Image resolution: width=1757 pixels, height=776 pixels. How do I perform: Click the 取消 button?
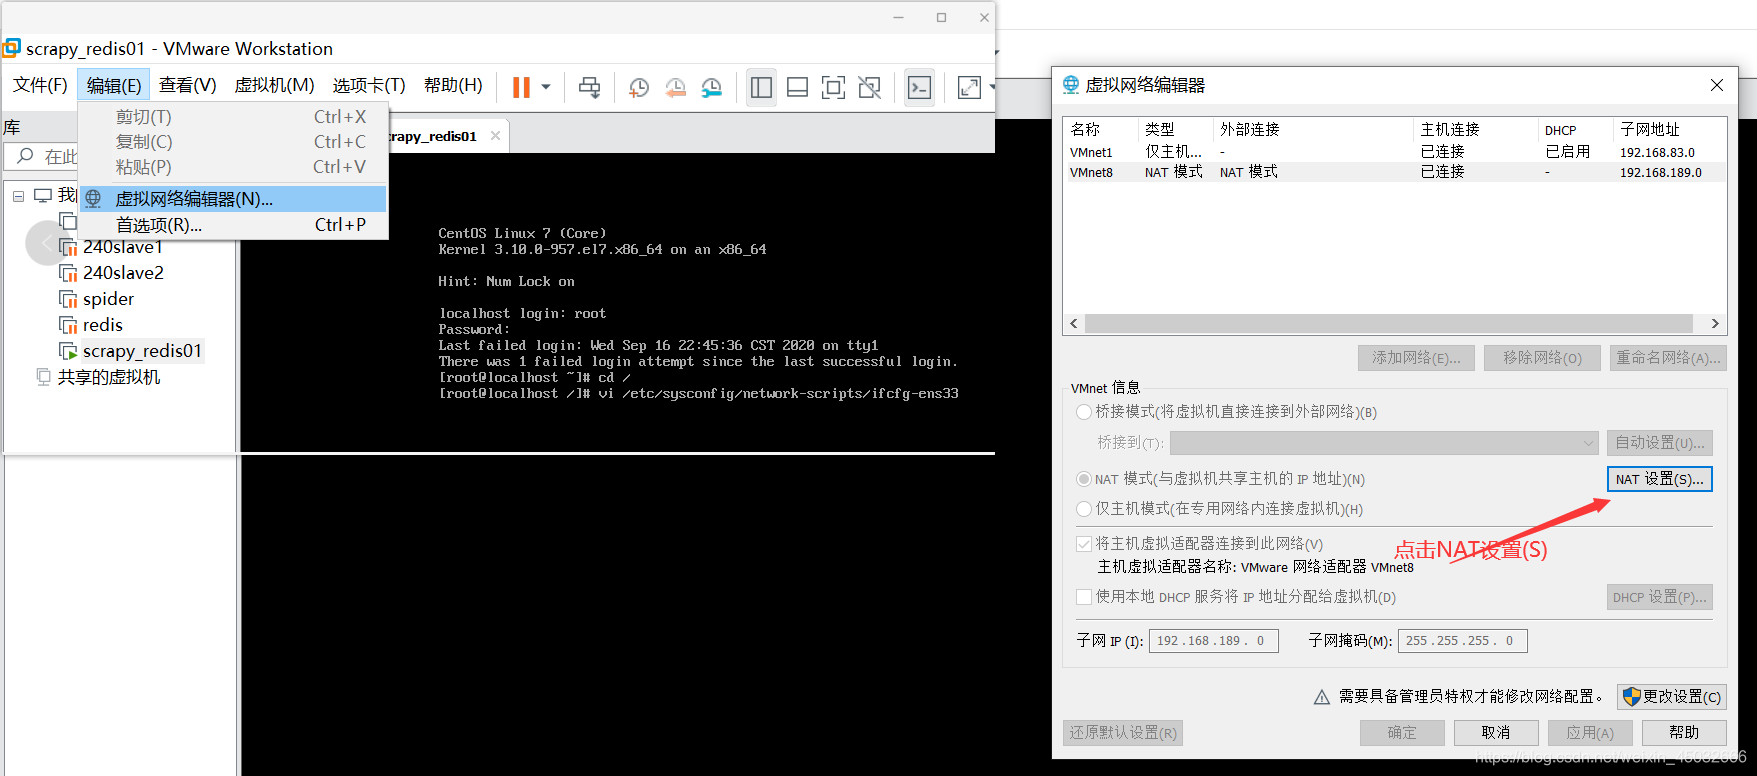pyautogui.click(x=1496, y=733)
